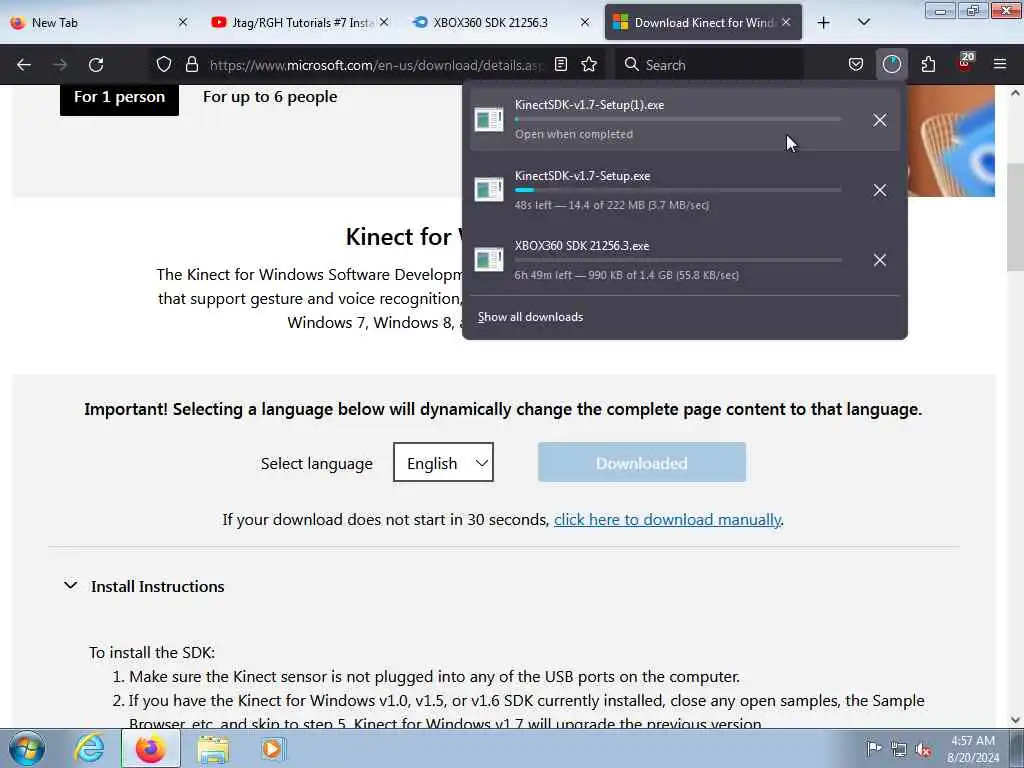The image size is (1024, 768).
Task: Click the KinectSDK-v1.7-Setup.exe file icon
Action: 488,190
